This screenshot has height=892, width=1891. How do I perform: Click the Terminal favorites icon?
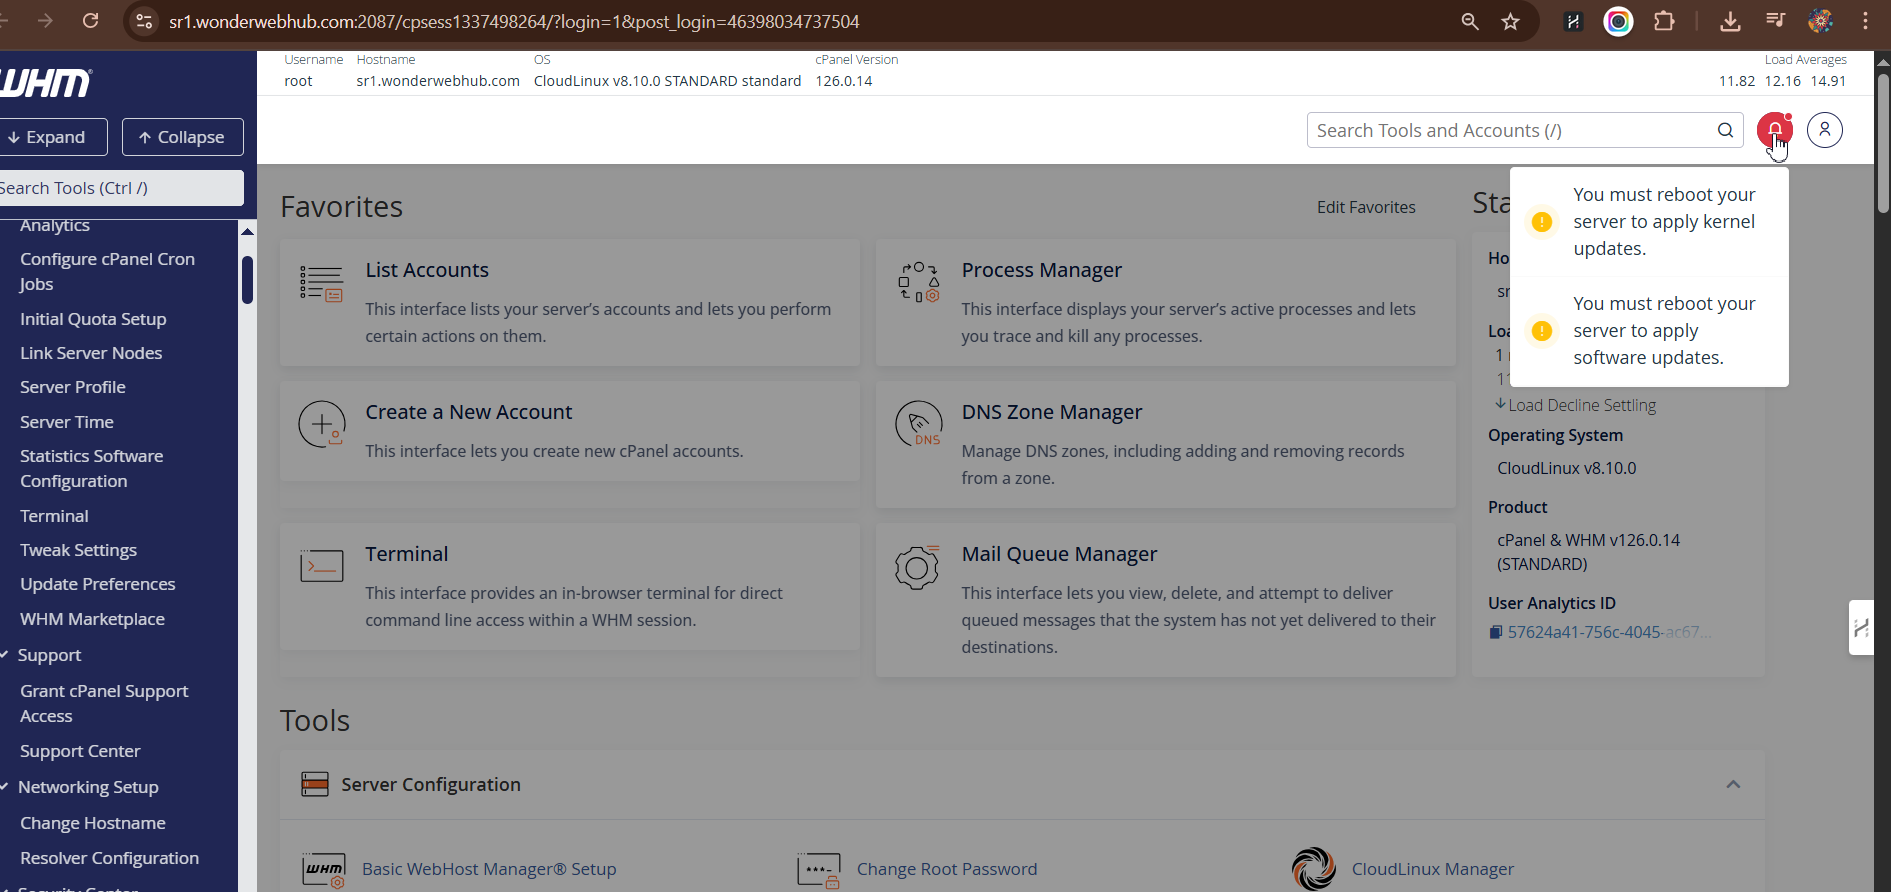coord(321,566)
